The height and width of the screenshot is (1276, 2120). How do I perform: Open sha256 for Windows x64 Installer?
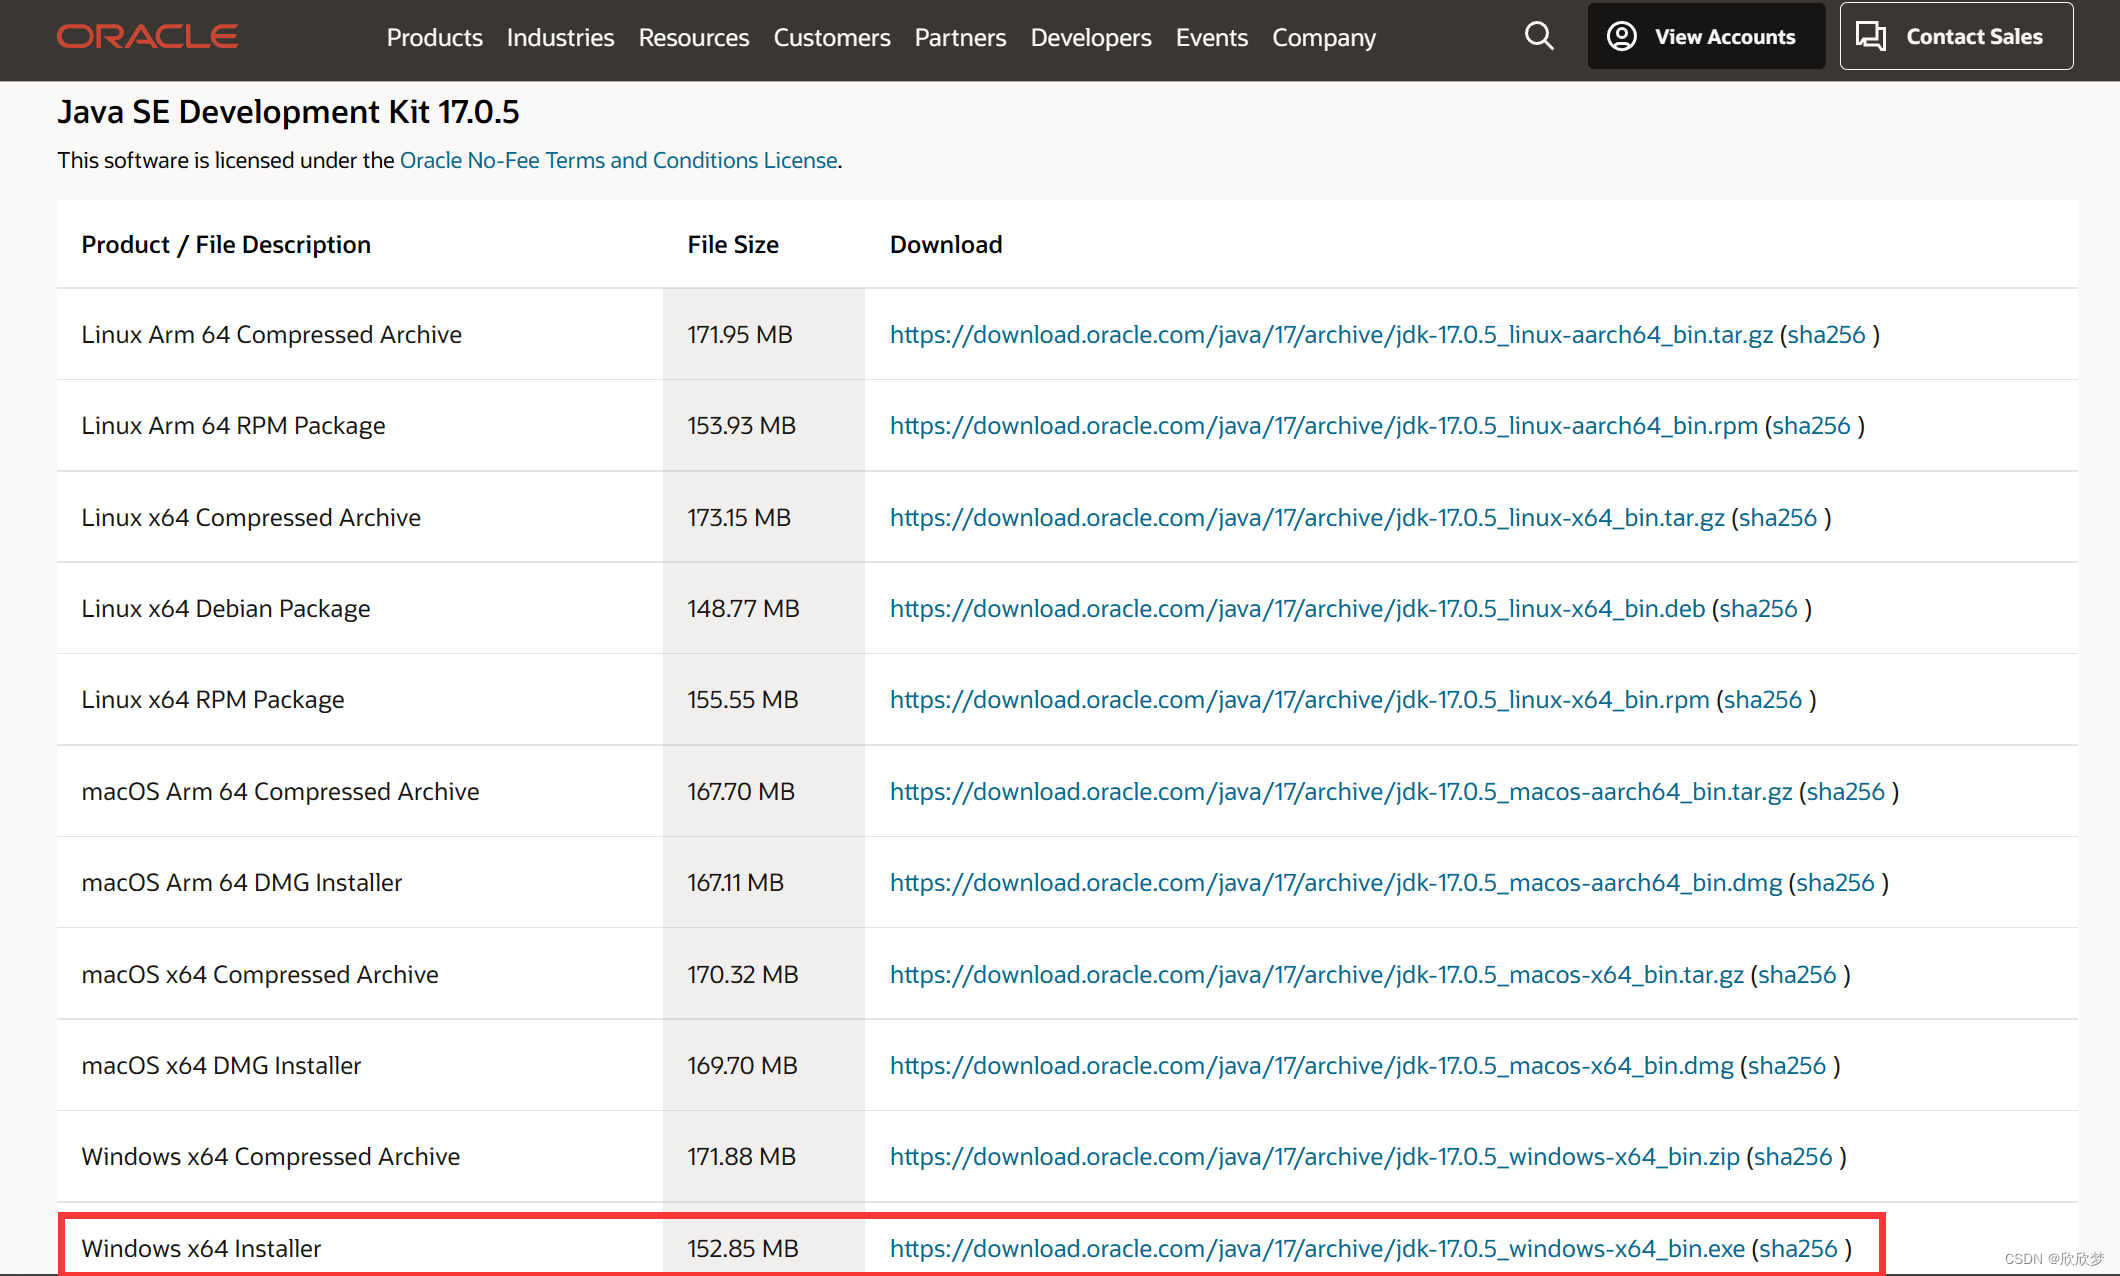[1798, 1249]
